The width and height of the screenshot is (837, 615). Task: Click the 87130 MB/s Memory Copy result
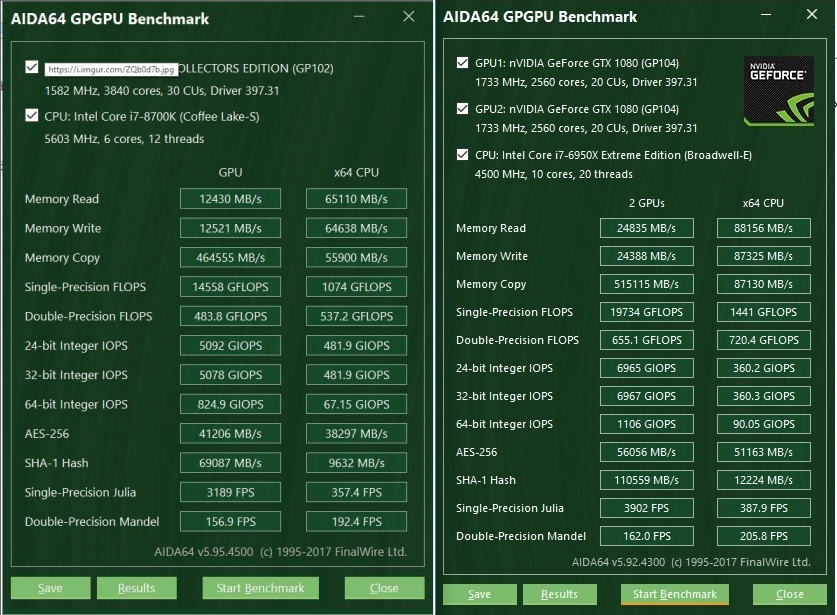coord(763,284)
